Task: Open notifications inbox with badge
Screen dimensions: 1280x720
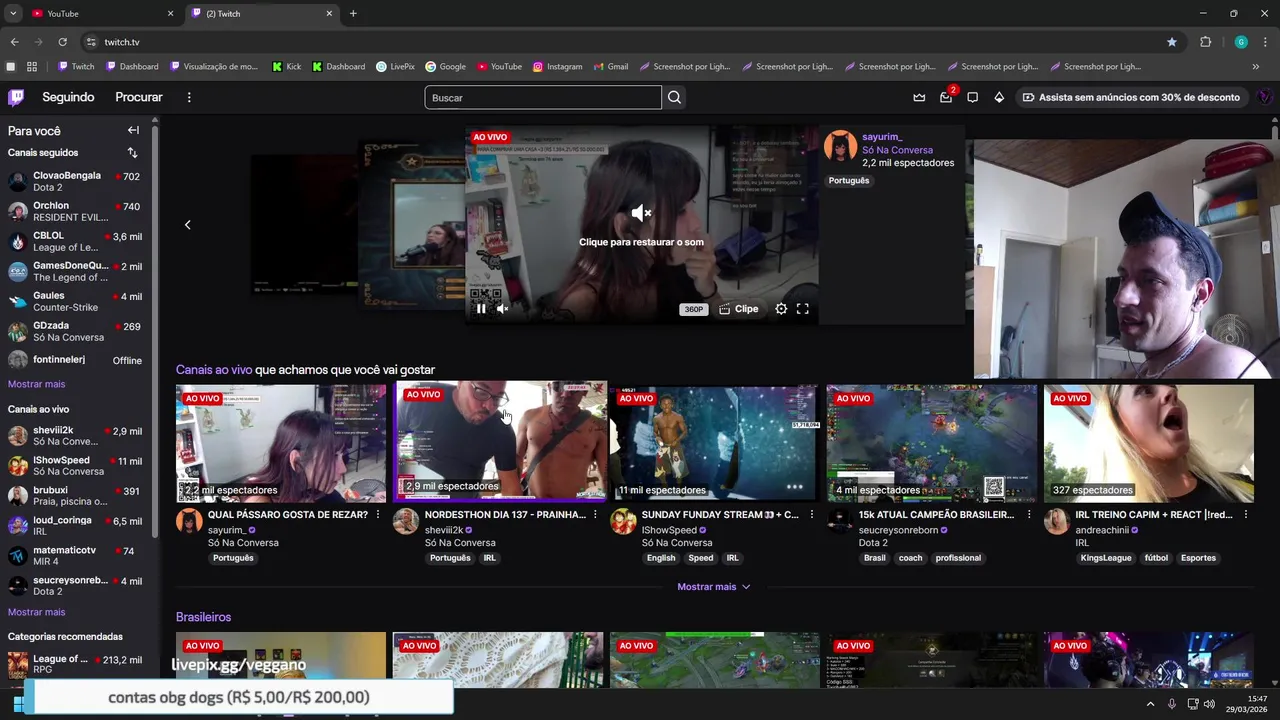Action: 946,97
